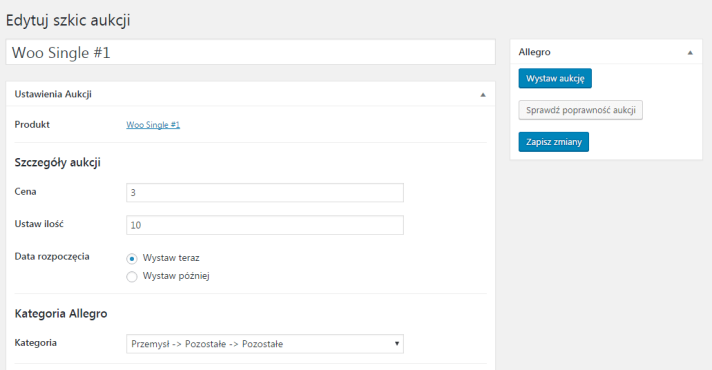Open the Kategoria dropdown
The height and width of the screenshot is (370, 712).
tap(265, 344)
